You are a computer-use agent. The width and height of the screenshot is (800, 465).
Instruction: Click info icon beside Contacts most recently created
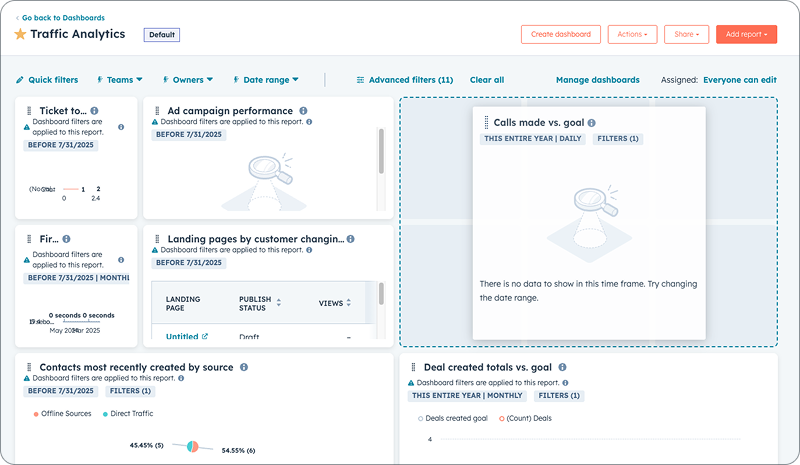click(244, 367)
